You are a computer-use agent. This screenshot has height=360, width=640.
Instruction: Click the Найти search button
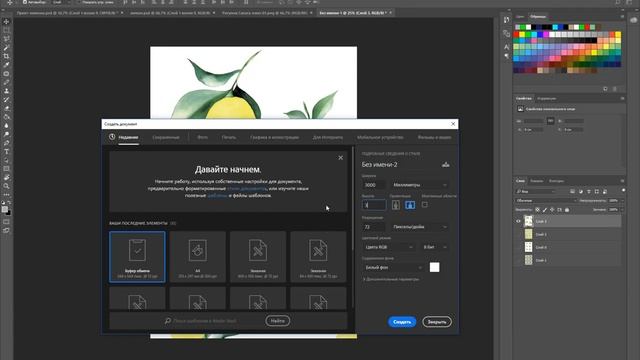[278, 321]
